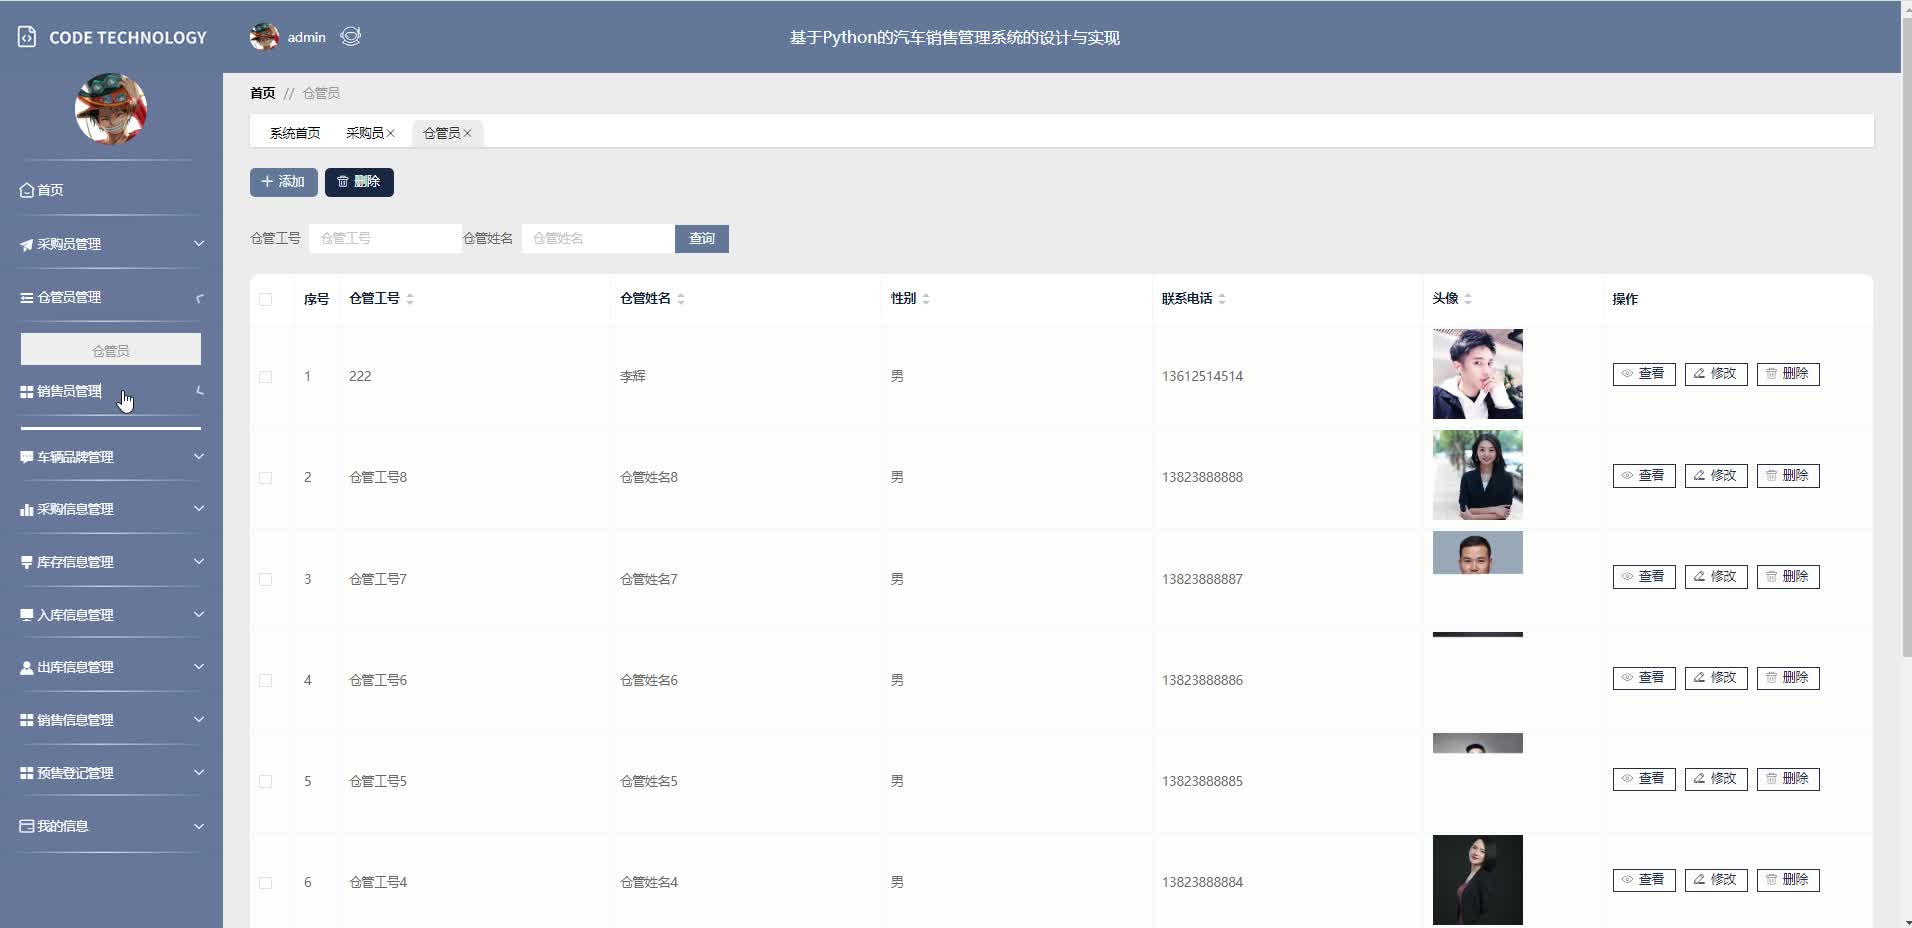
Task: Expand the 入库信息管理 sidebar menu
Action: click(199, 614)
